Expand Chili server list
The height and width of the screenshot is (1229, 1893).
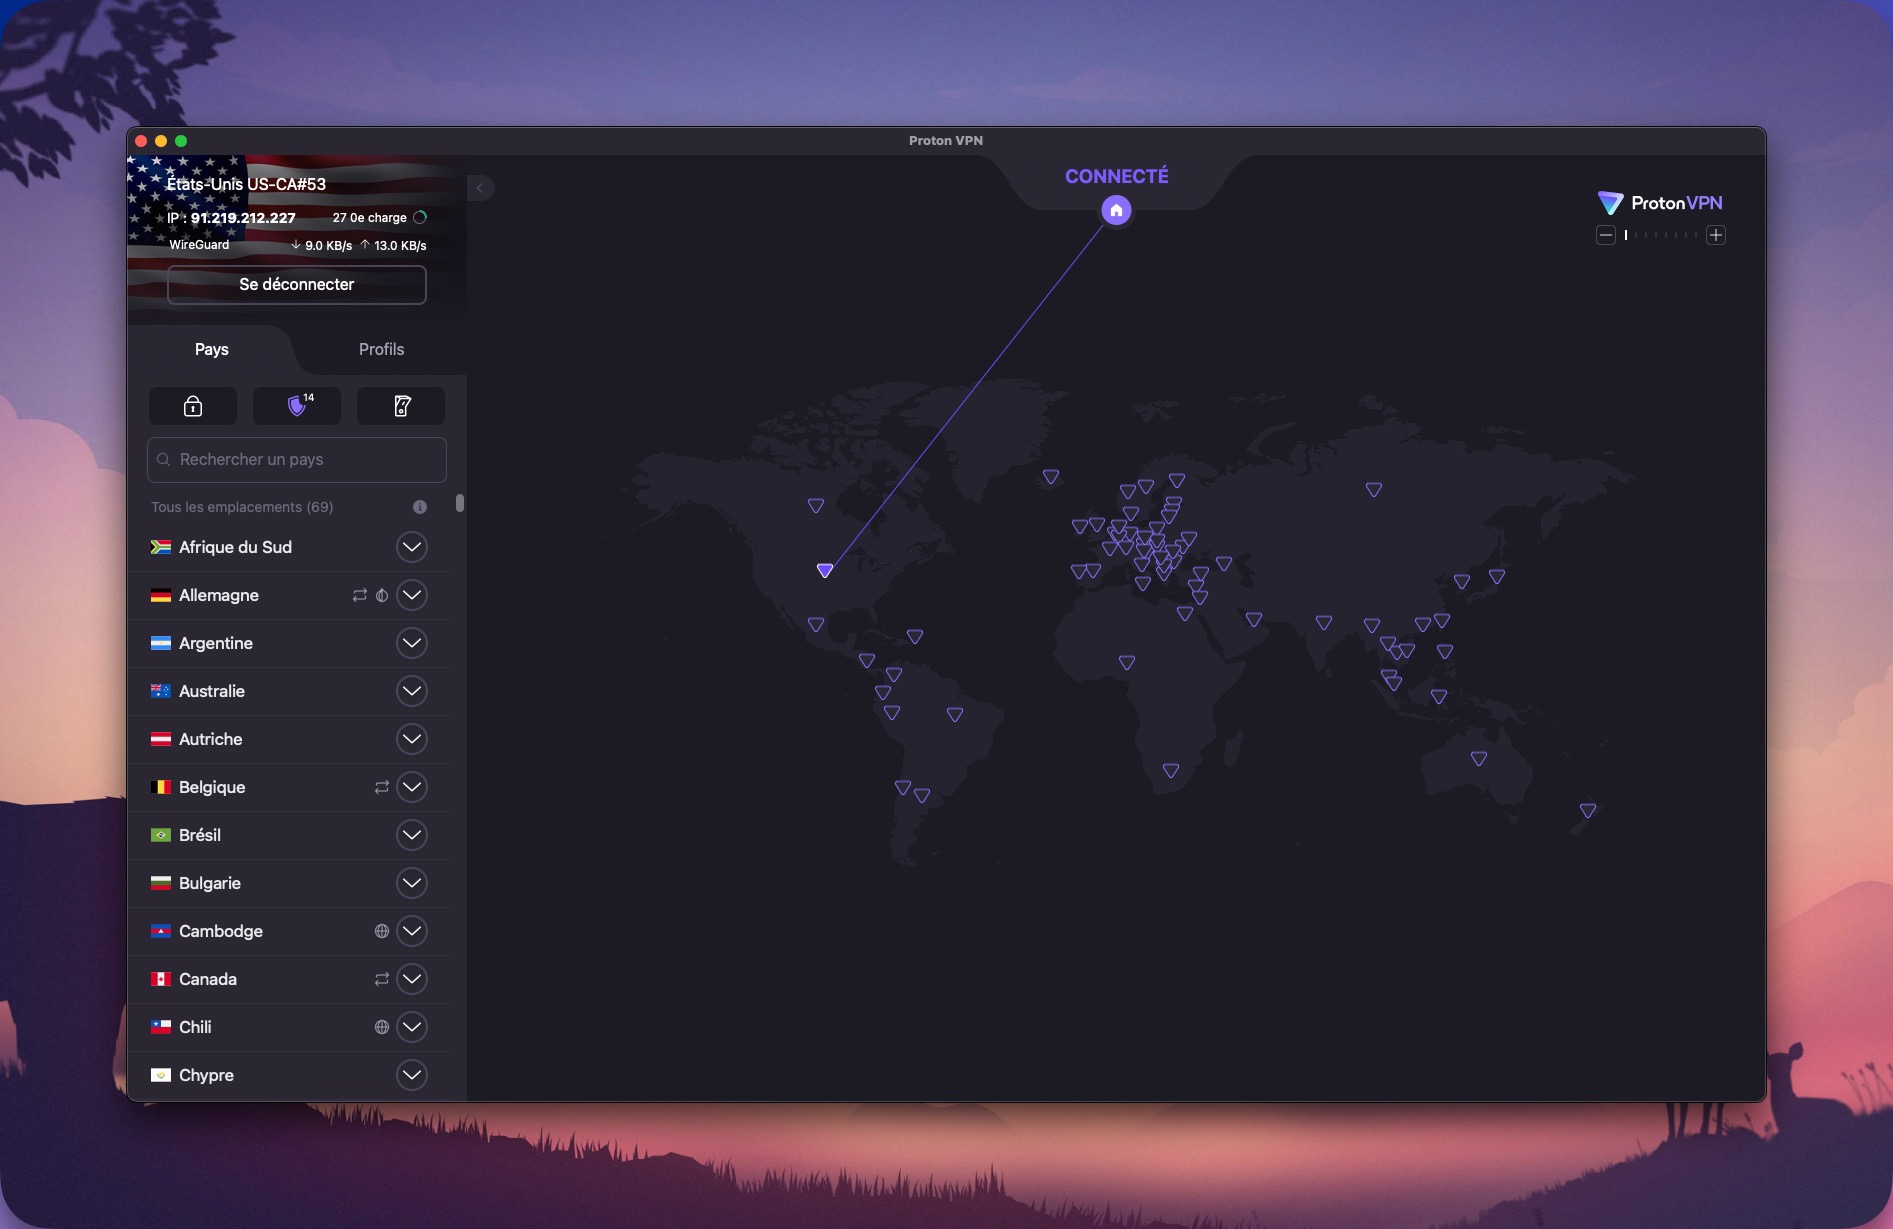click(x=412, y=1027)
